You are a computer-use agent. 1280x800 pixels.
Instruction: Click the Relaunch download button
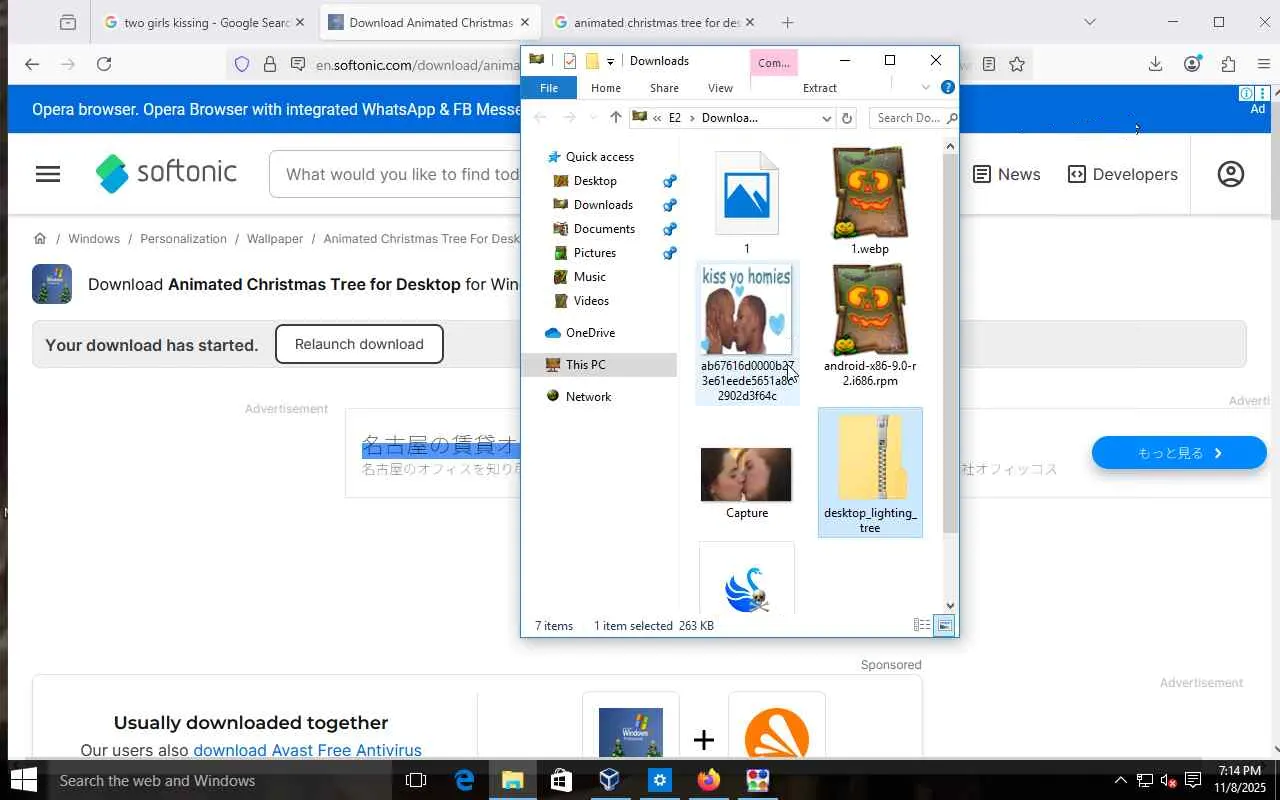pos(359,344)
